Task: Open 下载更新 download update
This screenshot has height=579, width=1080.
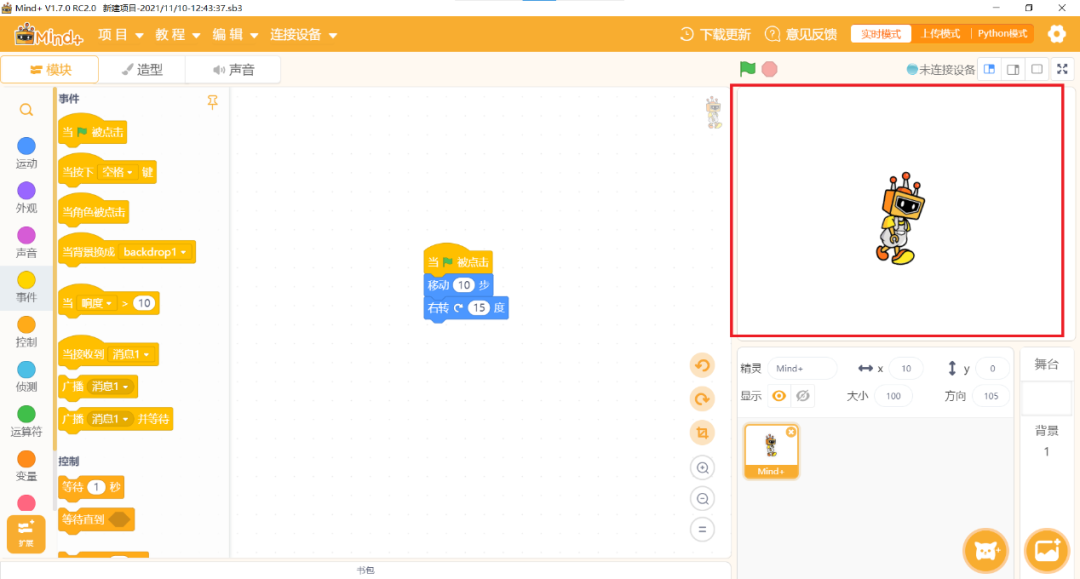Action: (715, 34)
